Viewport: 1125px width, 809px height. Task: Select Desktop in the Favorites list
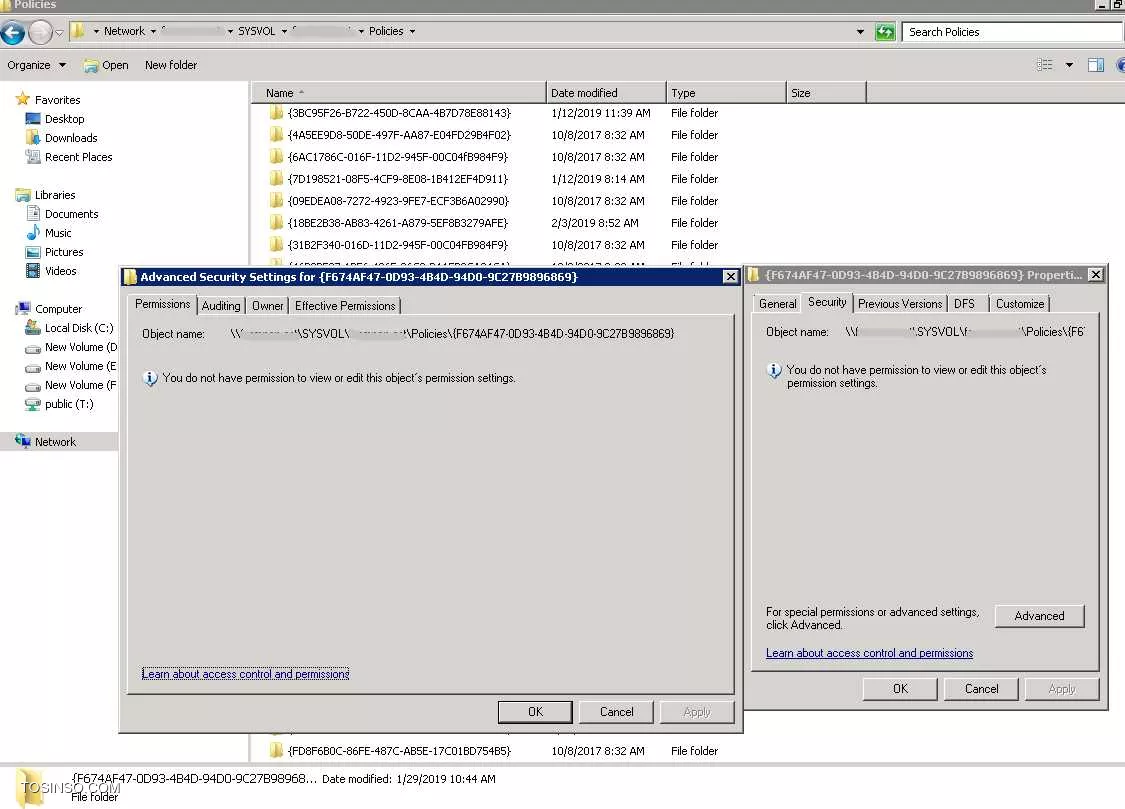65,119
